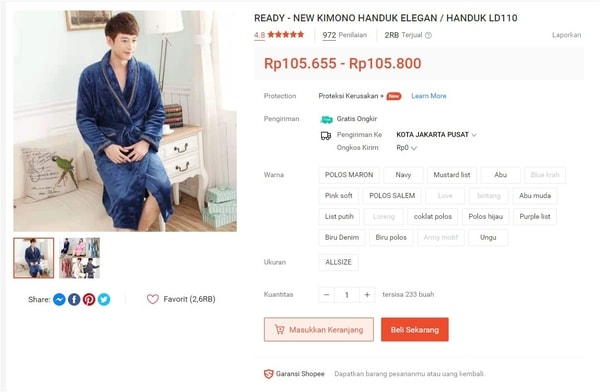Expand the Rp0 shipping cost dropdown

[406, 148]
